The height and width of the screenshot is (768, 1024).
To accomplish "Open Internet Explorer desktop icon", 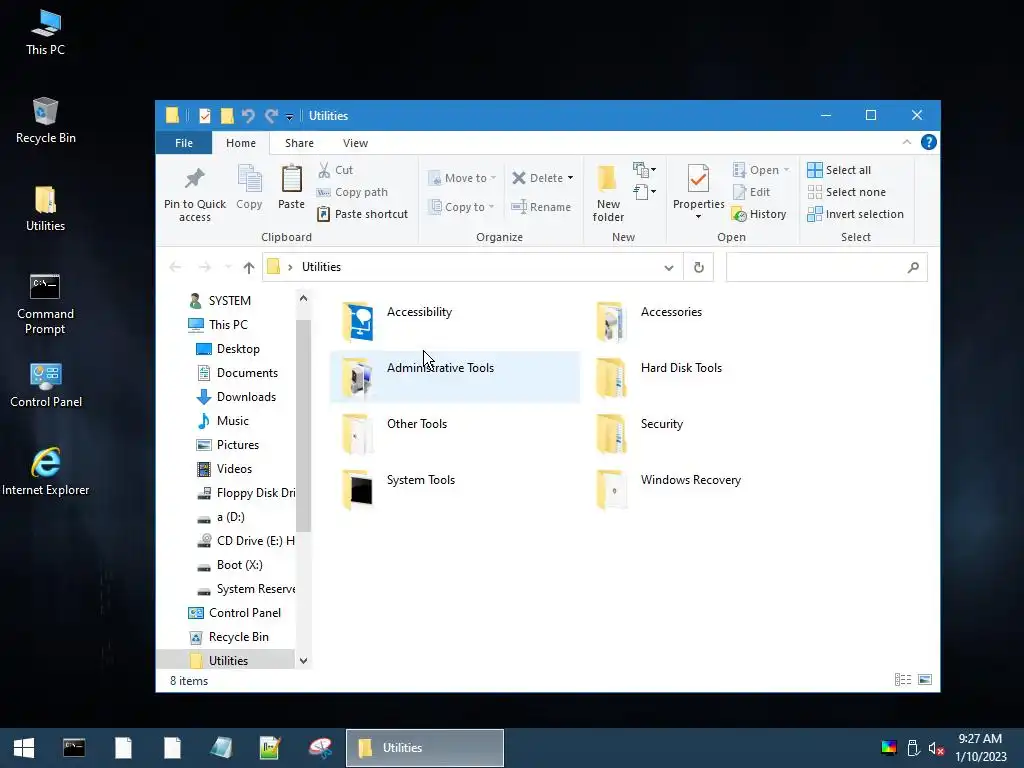I will click(x=46, y=472).
